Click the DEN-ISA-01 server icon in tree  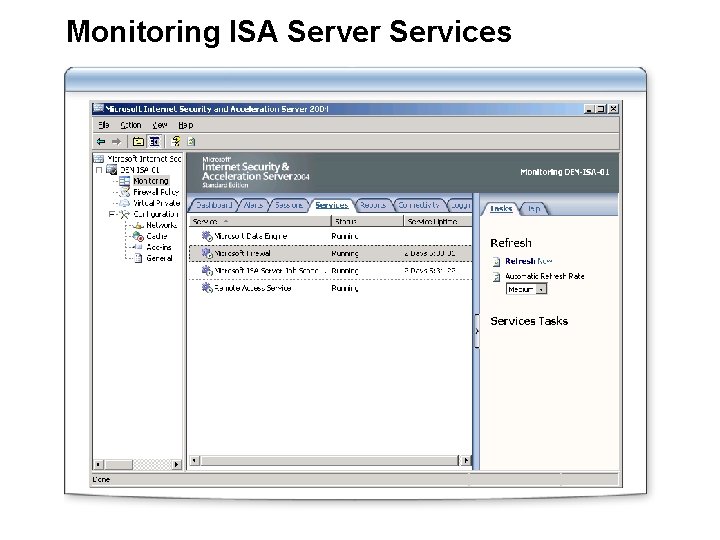[112, 170]
